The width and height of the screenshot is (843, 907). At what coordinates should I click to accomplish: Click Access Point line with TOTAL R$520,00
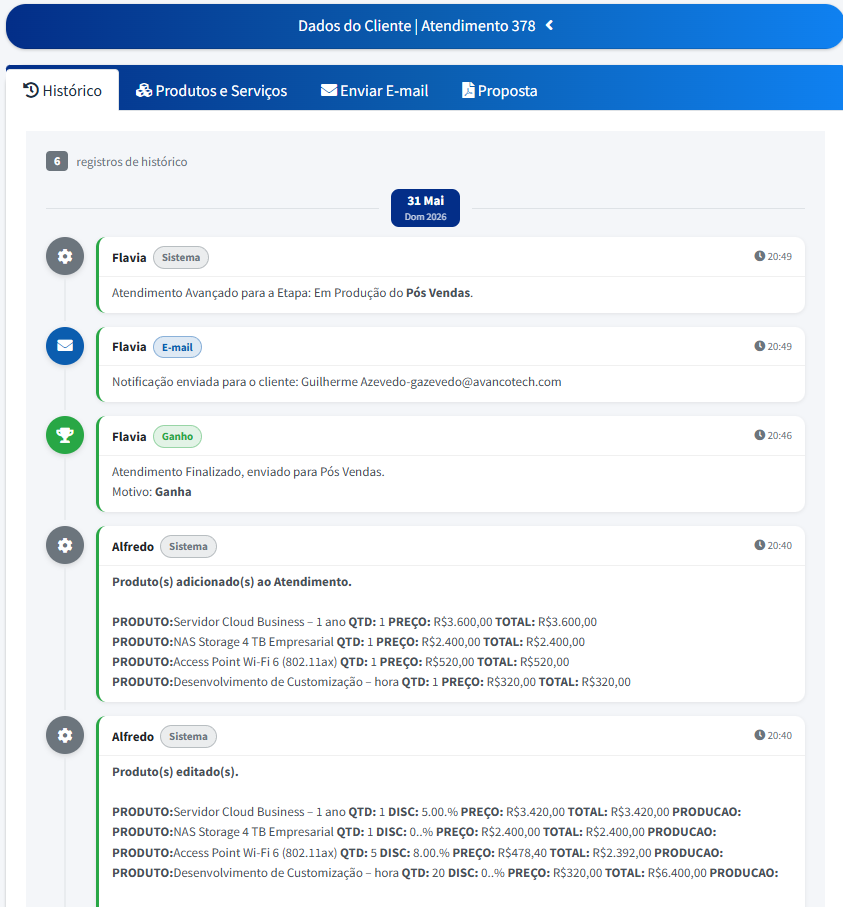point(340,662)
